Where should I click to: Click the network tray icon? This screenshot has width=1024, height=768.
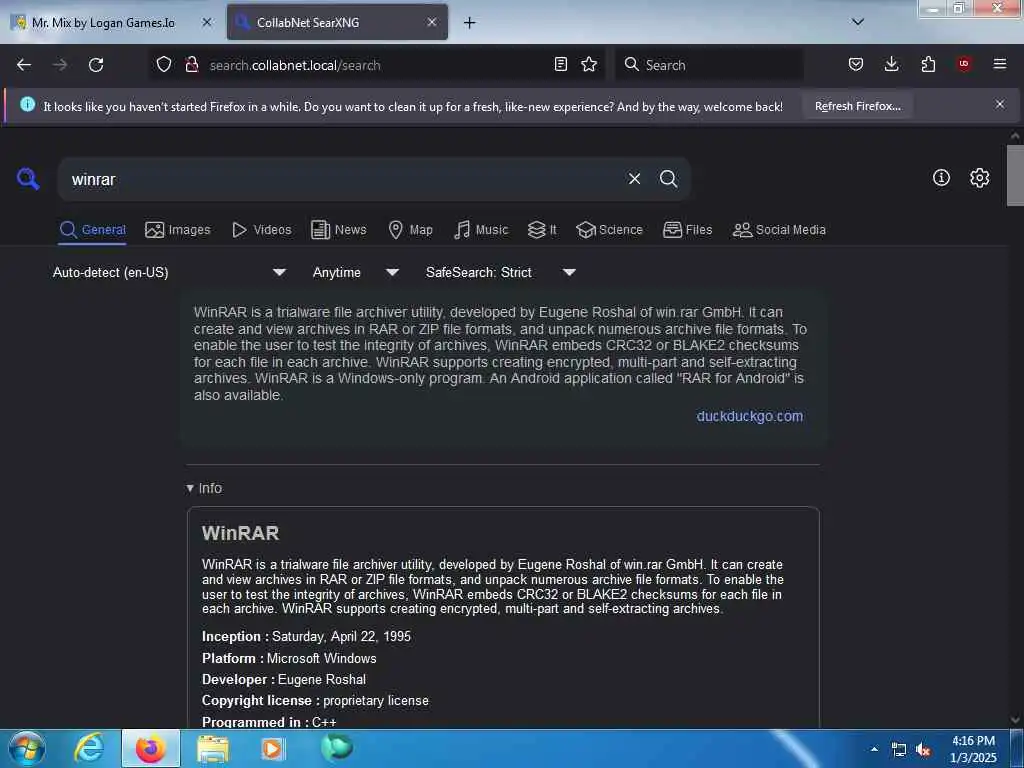[x=899, y=750]
